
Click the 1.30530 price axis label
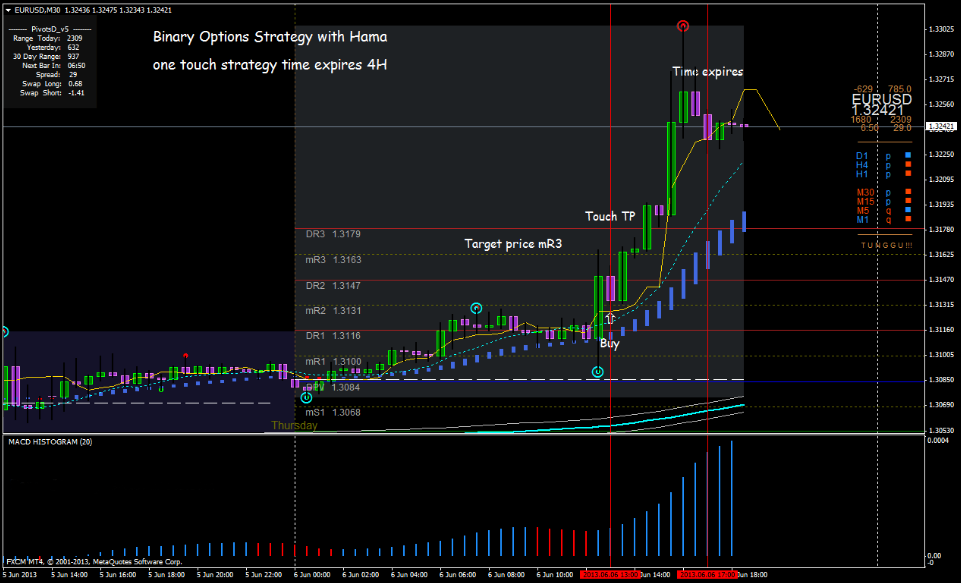point(941,431)
